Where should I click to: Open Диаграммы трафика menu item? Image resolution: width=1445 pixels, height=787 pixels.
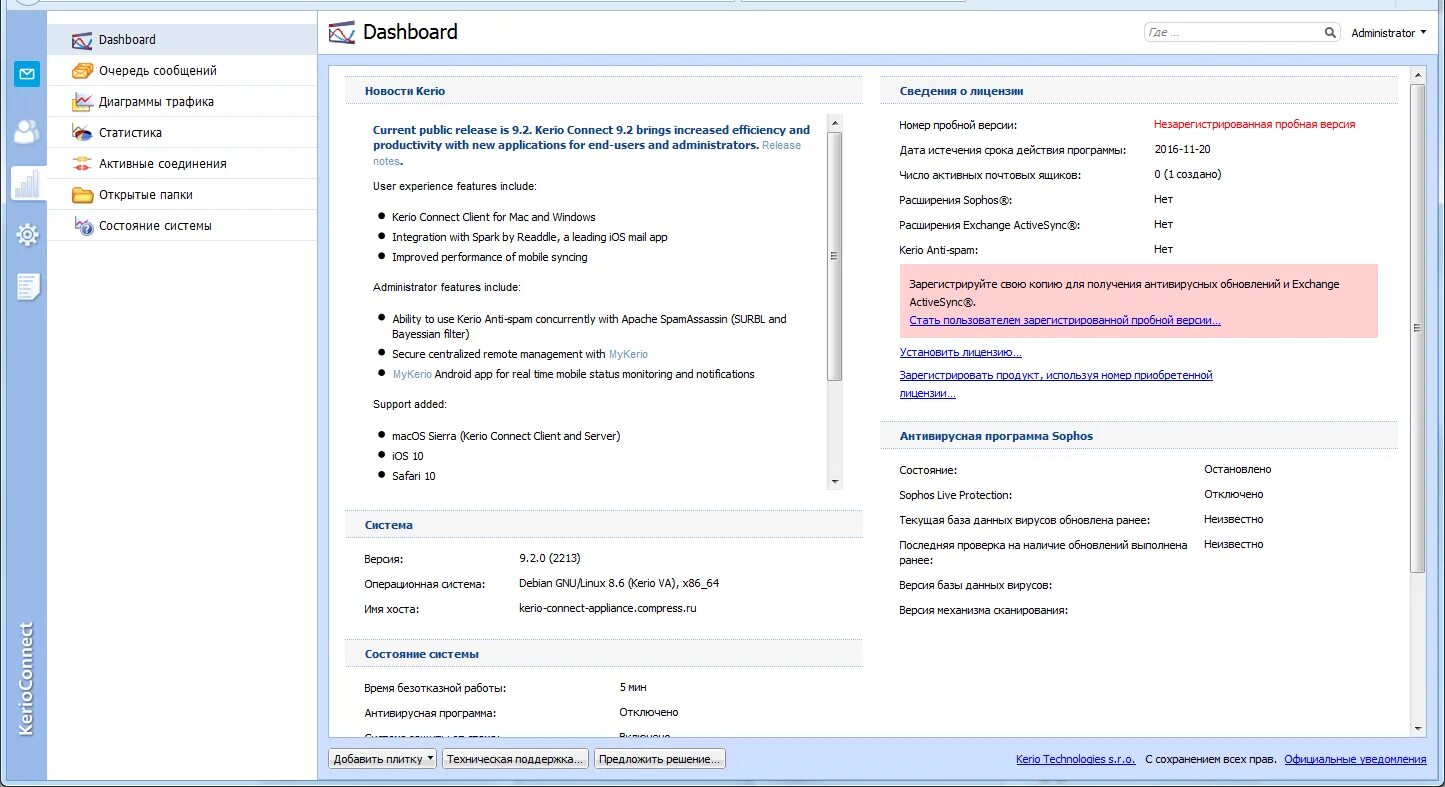[x=182, y=102]
